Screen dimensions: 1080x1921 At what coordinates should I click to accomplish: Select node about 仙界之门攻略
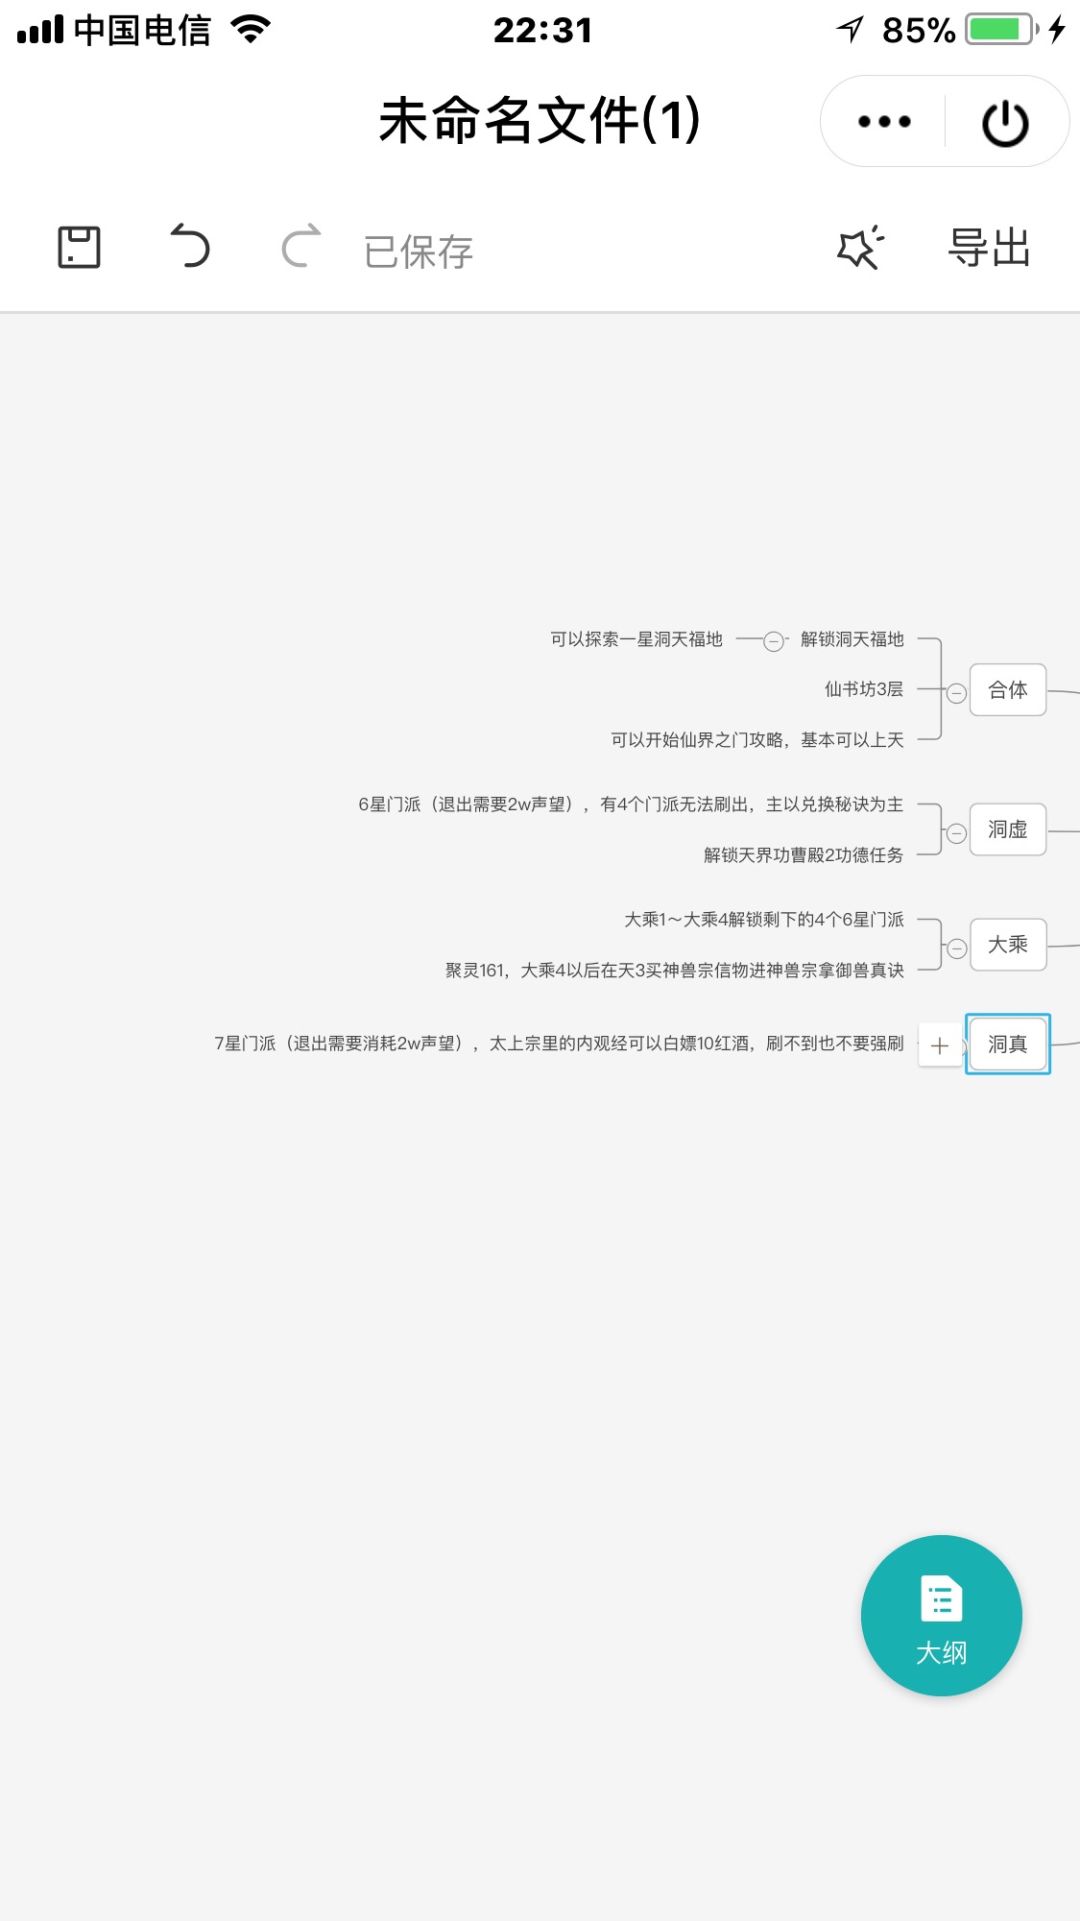757,740
